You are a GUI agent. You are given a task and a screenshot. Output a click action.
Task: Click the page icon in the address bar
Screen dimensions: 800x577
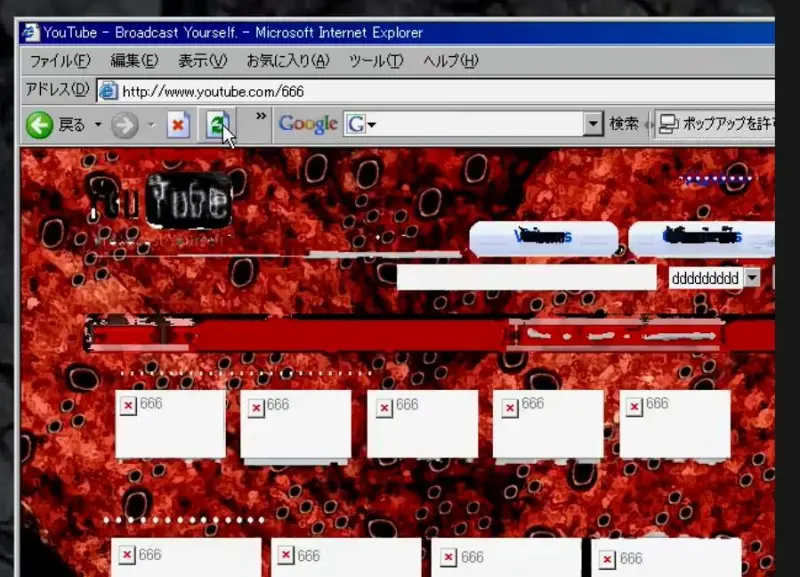(108, 91)
